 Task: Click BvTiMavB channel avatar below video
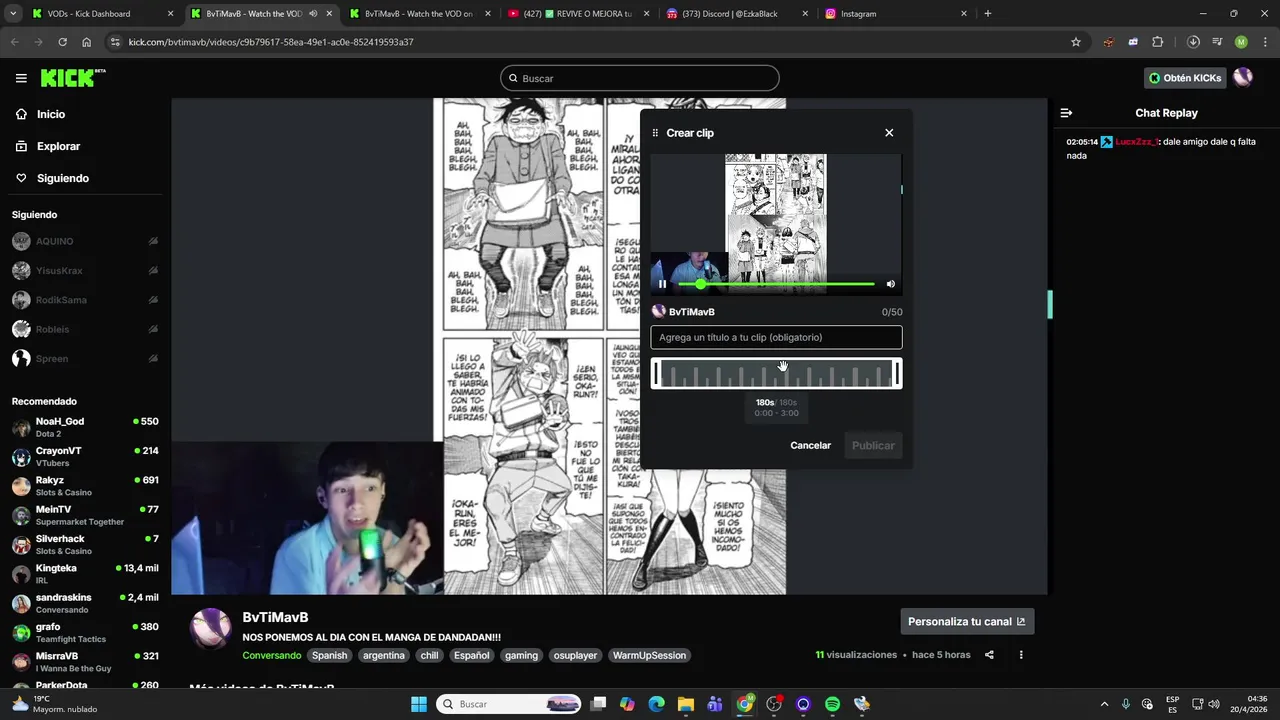click(211, 628)
